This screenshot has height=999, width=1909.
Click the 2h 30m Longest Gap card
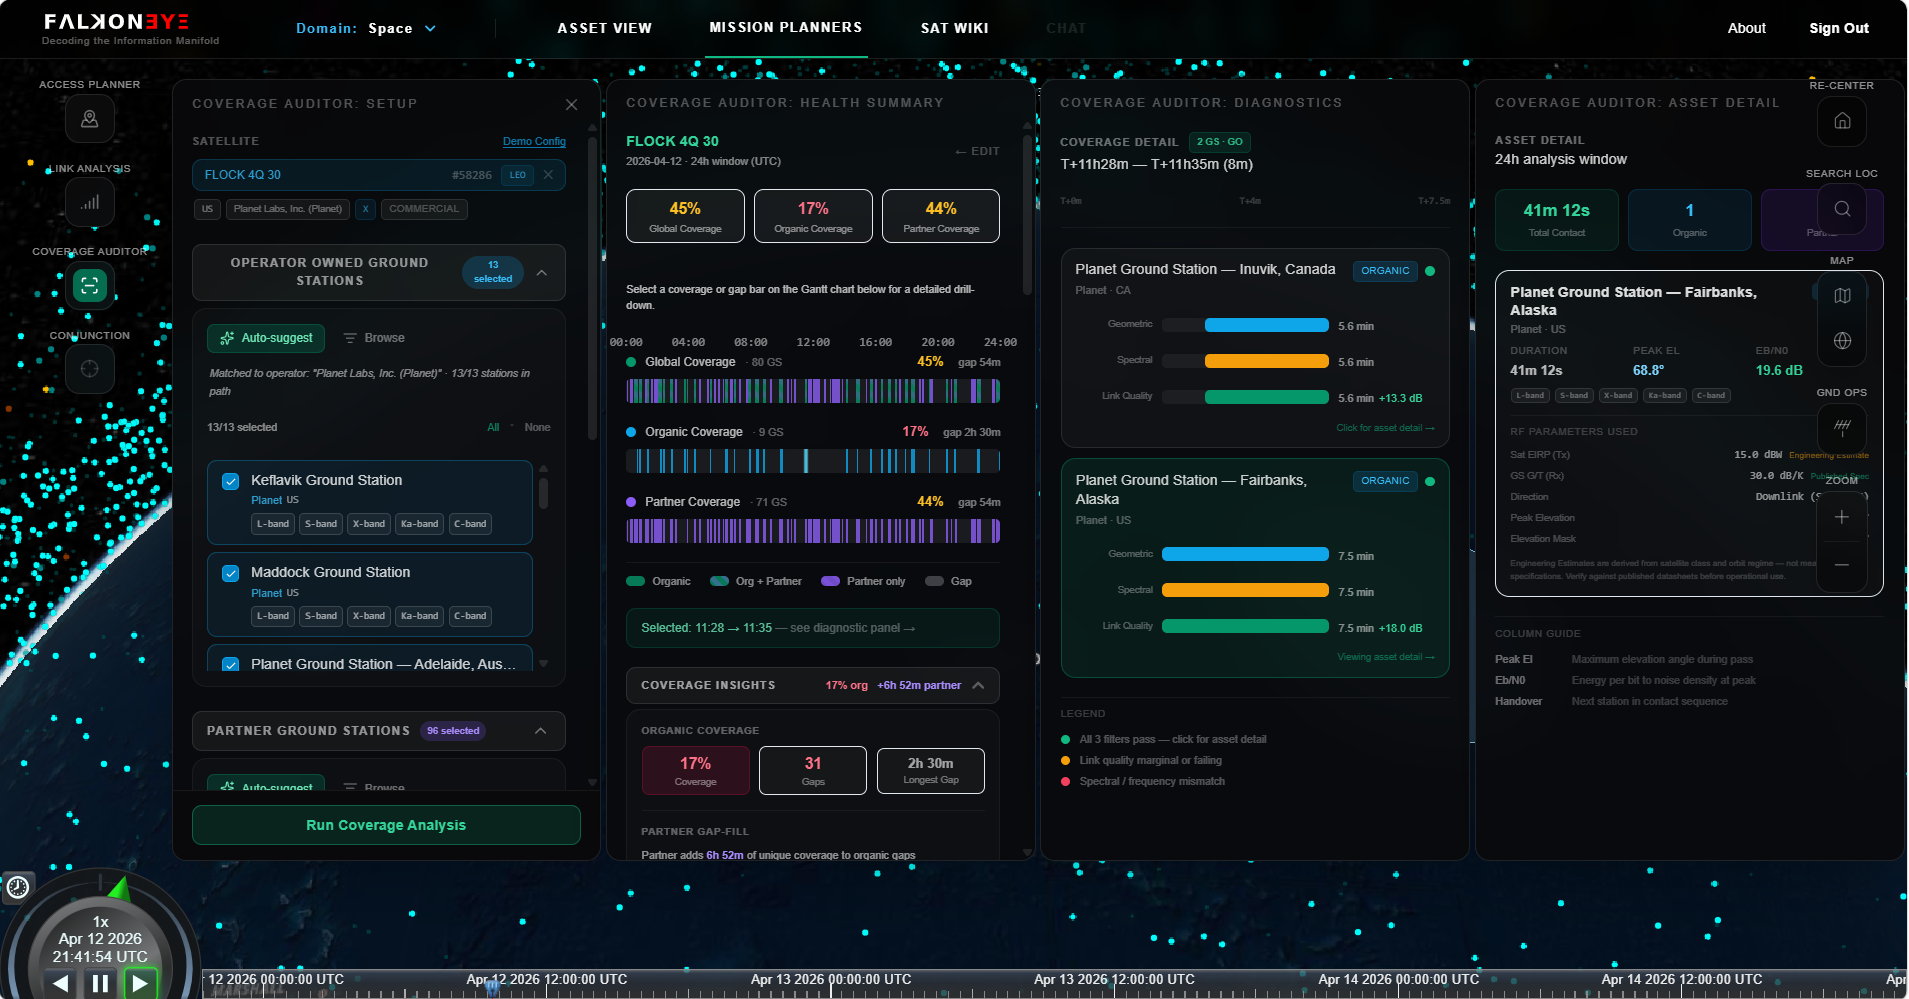coord(931,771)
